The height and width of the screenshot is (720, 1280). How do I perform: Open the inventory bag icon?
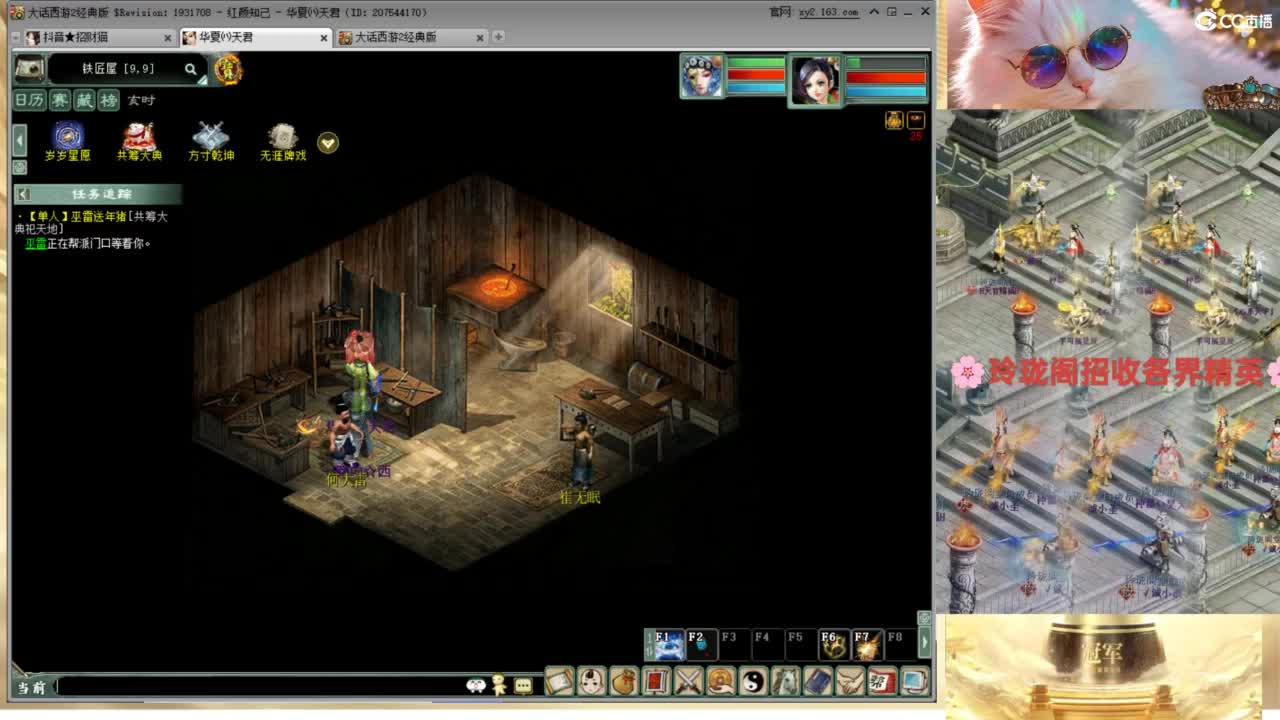624,681
